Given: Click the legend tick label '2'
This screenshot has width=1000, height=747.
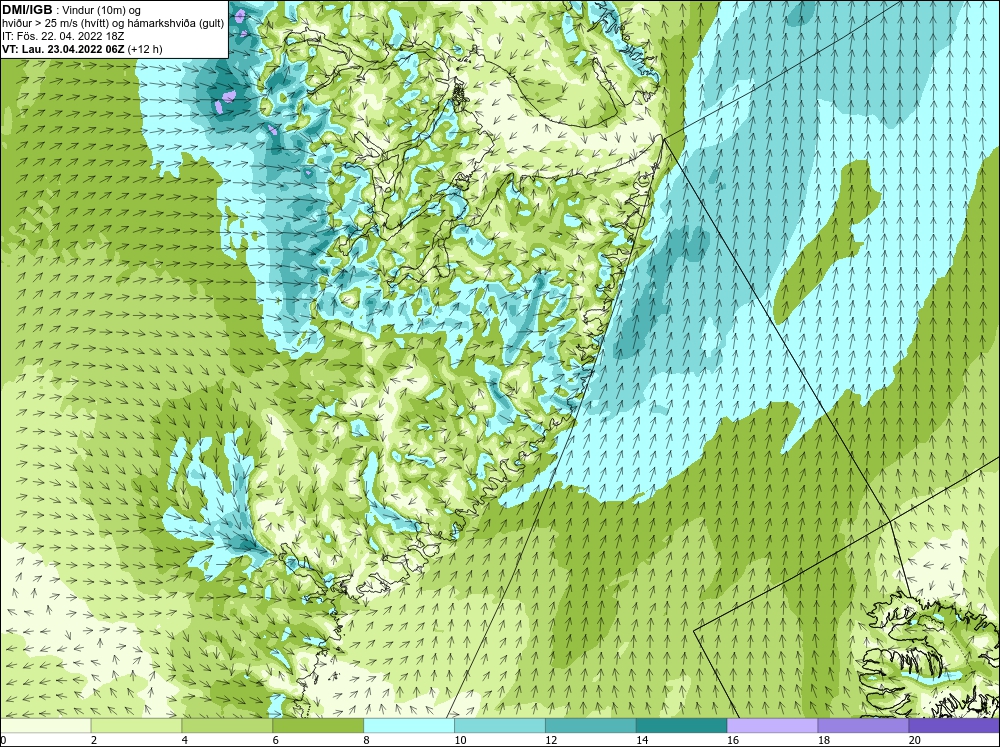Looking at the screenshot, I should (94, 740).
